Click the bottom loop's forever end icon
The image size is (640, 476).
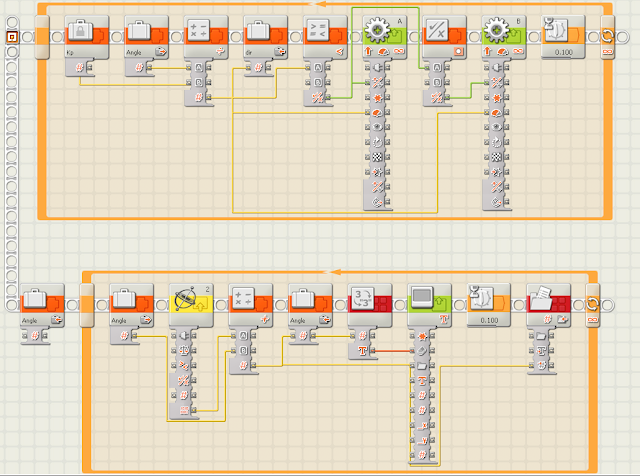[x=593, y=305]
